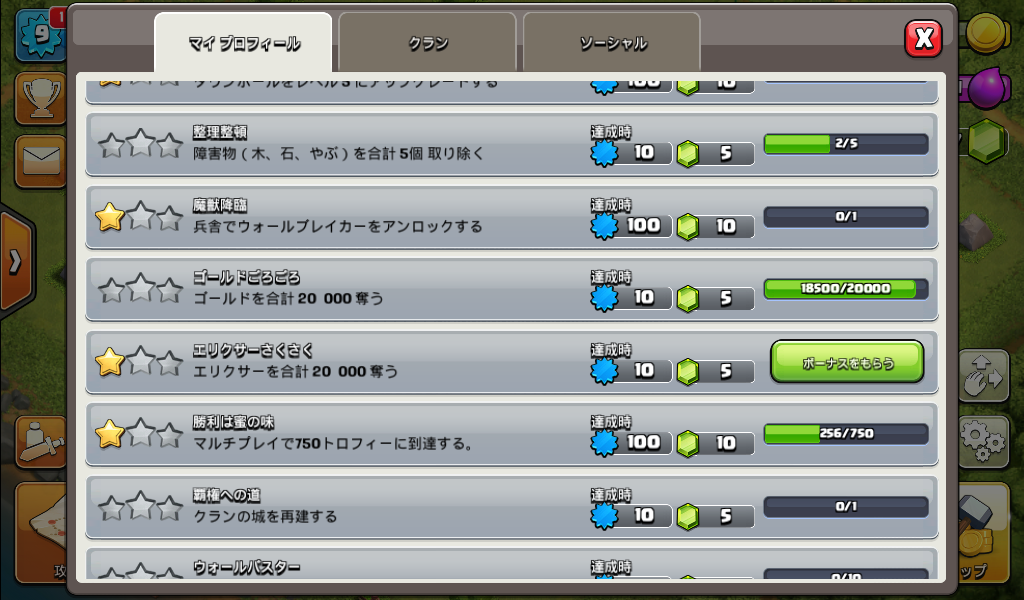Click the 18500/20000 gold progress bar
1024x600 pixels.
click(x=846, y=289)
